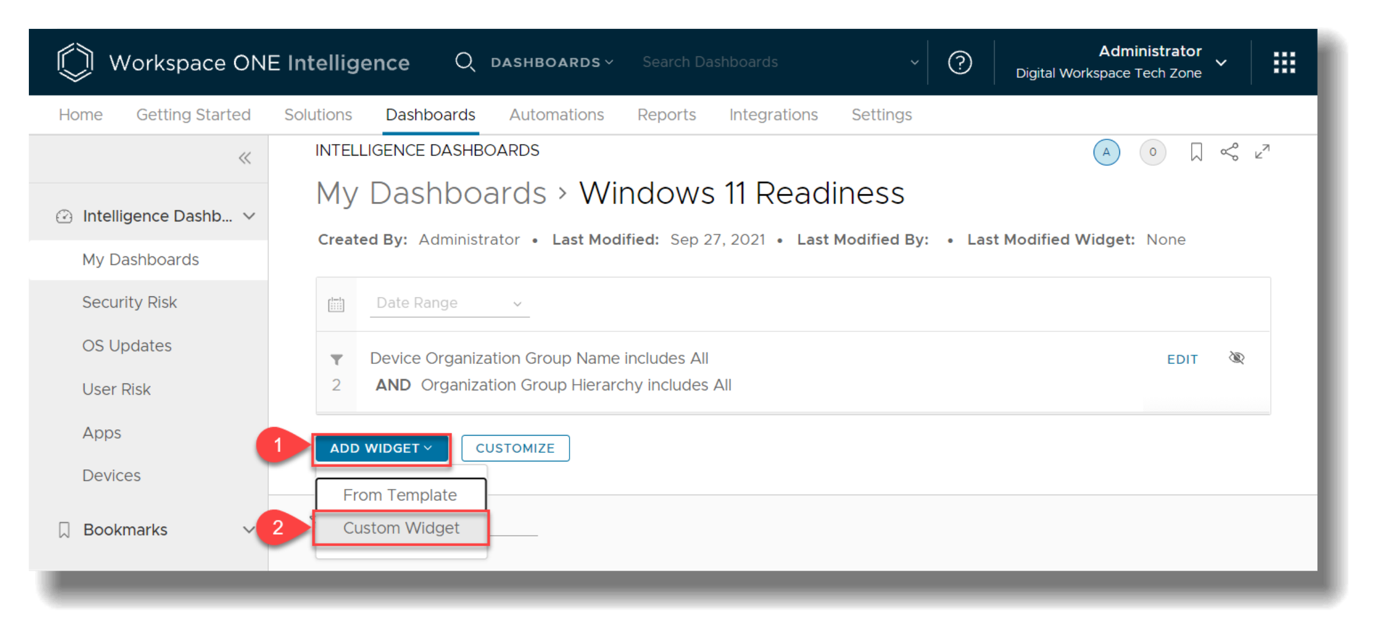The image size is (1386, 638).
Task: Click the share dashboard icon
Action: click(1229, 152)
